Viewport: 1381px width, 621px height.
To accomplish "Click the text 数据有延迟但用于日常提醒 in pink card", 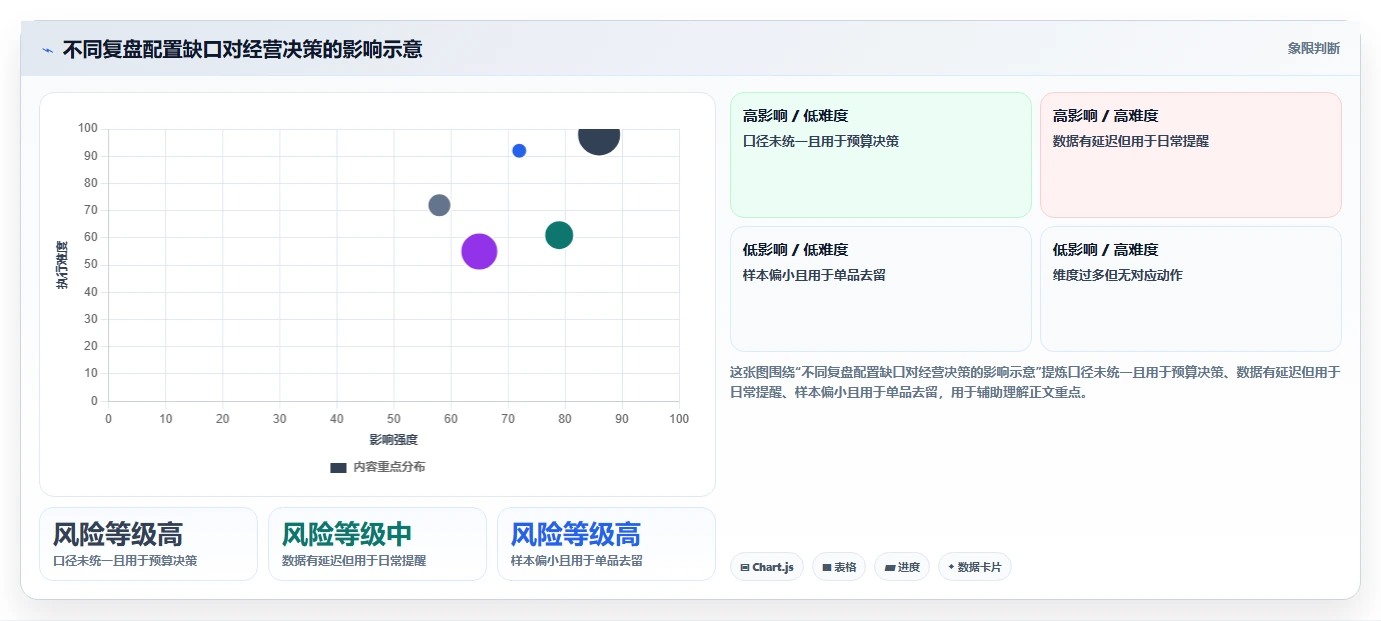I will pyautogui.click(x=1131, y=141).
